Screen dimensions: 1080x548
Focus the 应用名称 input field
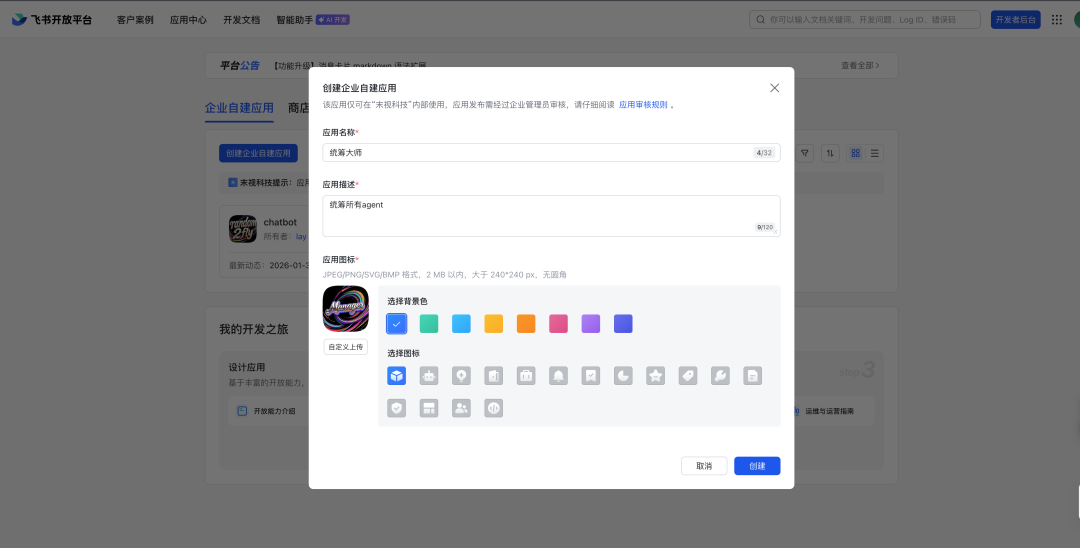pyautogui.click(x=551, y=153)
